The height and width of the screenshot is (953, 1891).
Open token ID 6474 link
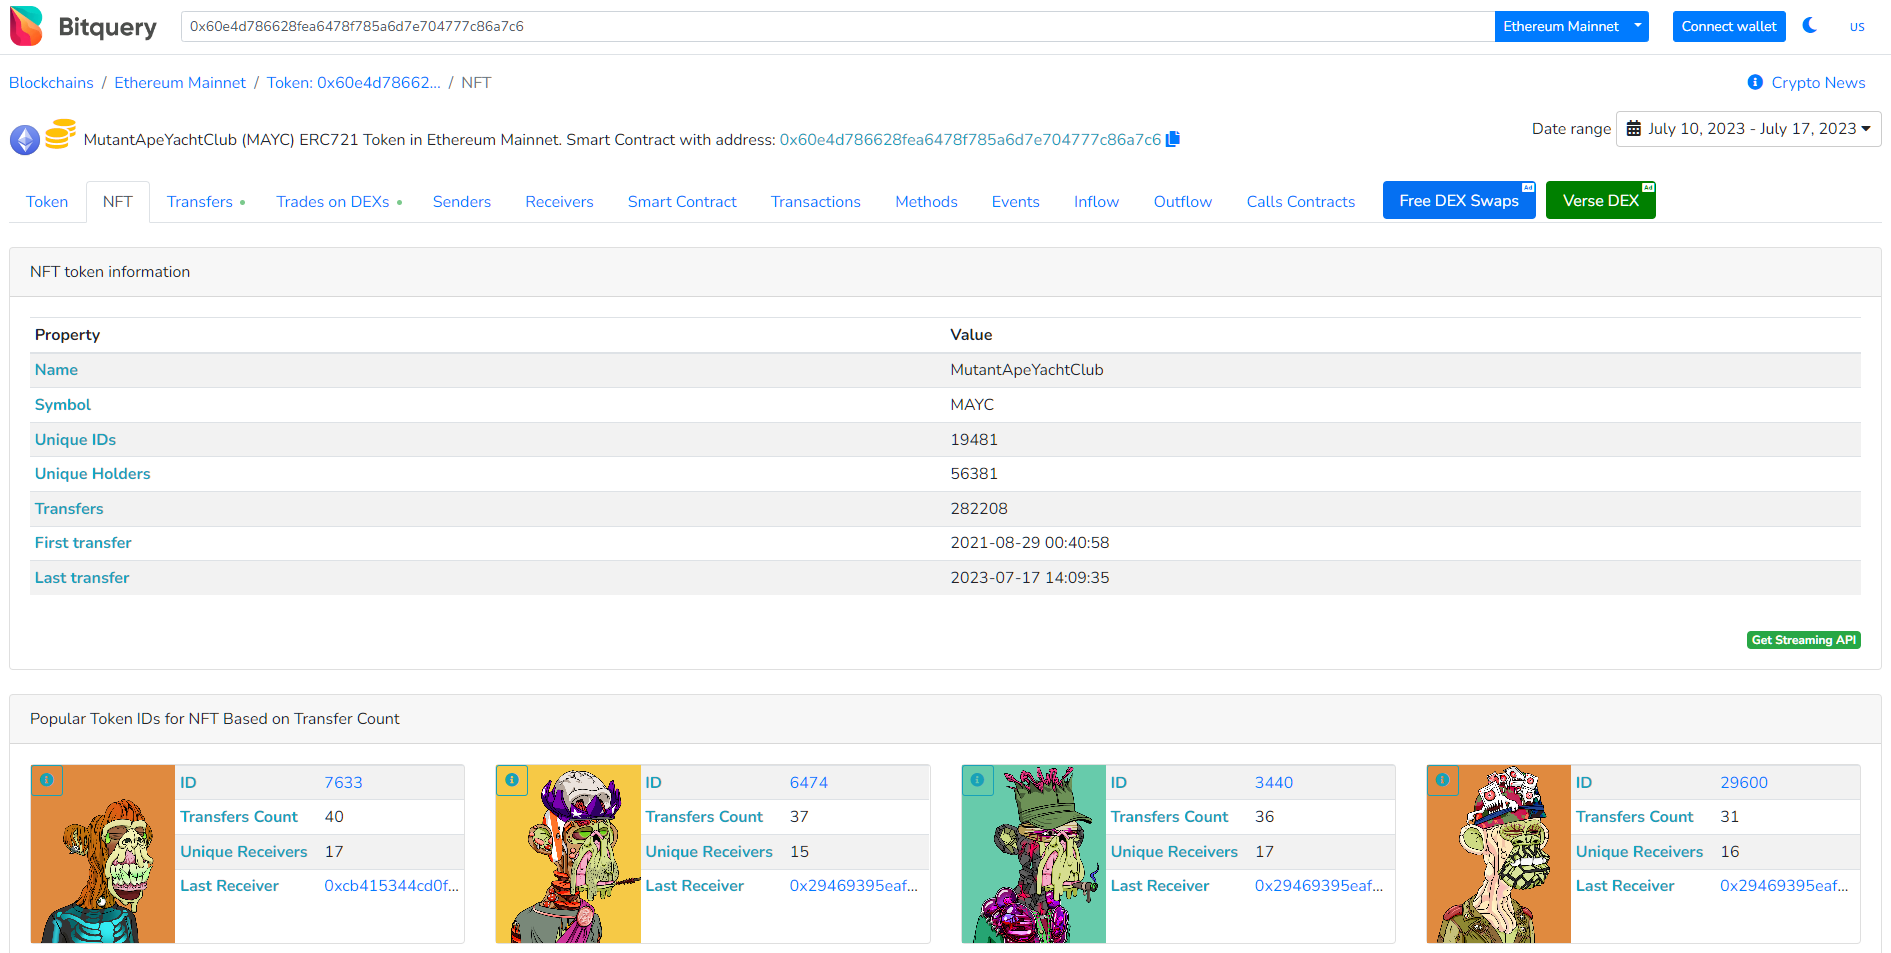click(809, 782)
